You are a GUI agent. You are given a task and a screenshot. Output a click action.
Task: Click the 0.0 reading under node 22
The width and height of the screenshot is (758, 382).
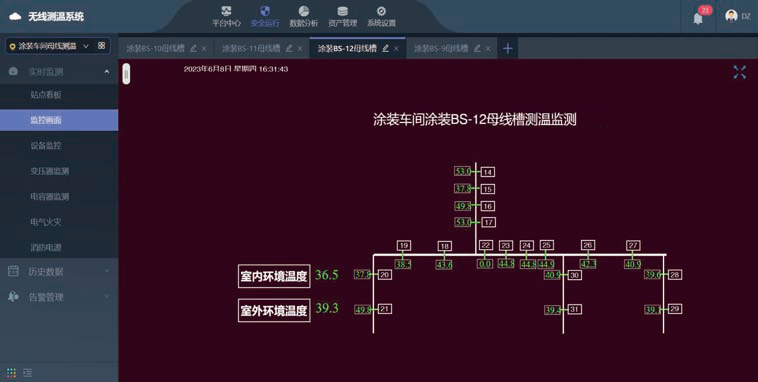[x=485, y=264]
